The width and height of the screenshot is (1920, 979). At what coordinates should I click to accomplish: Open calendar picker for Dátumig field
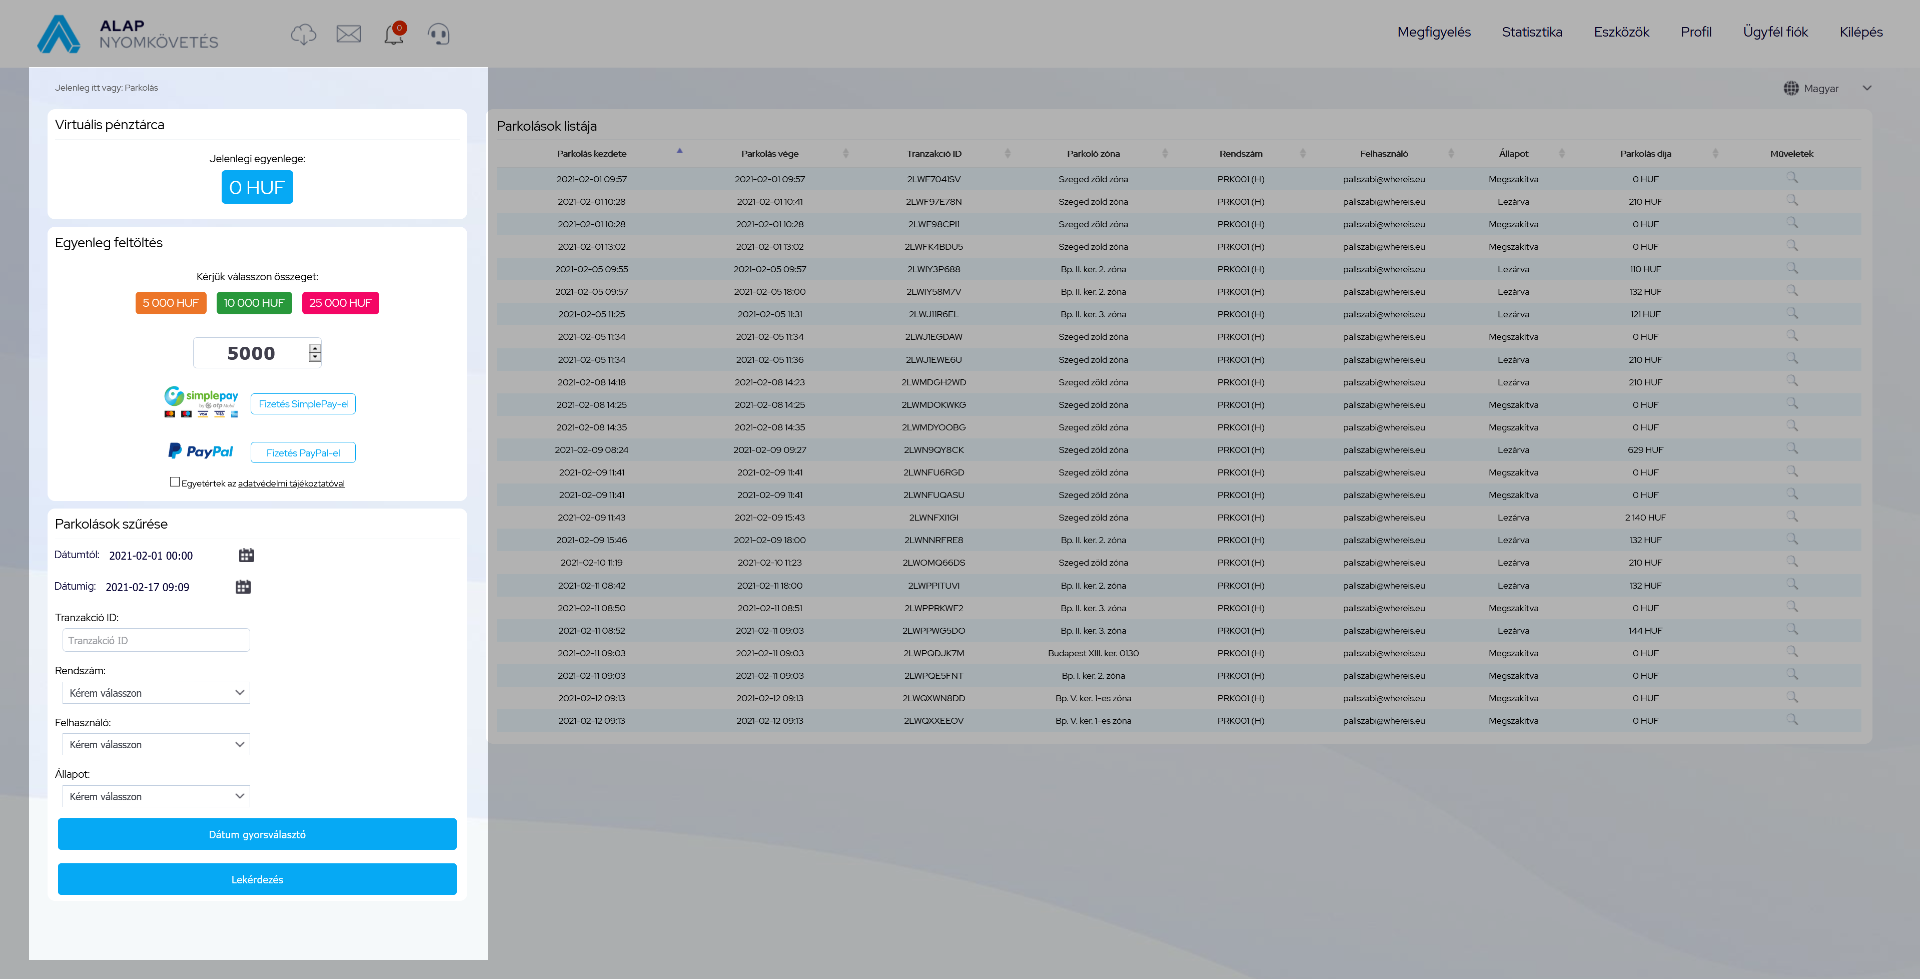pos(243,587)
